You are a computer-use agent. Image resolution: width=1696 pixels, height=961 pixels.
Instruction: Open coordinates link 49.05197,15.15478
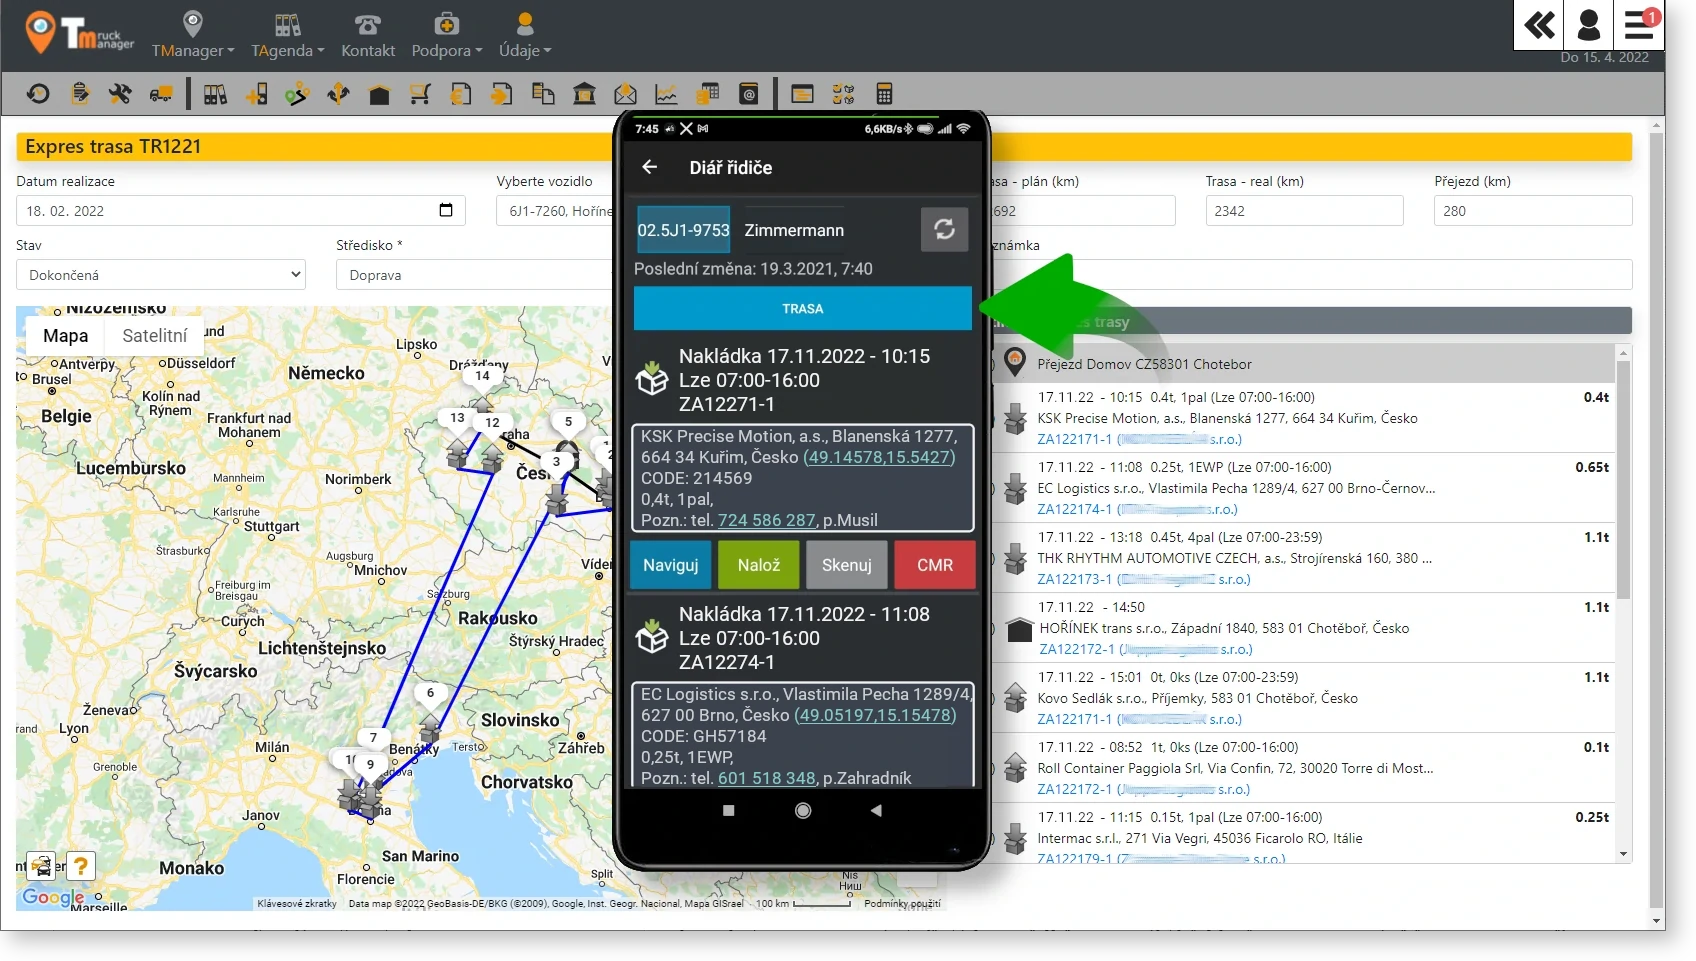pos(875,715)
